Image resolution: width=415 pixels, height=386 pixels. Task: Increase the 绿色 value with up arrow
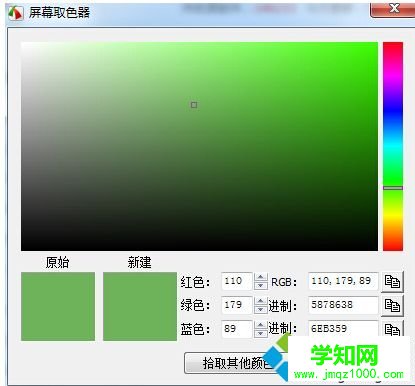point(261,301)
